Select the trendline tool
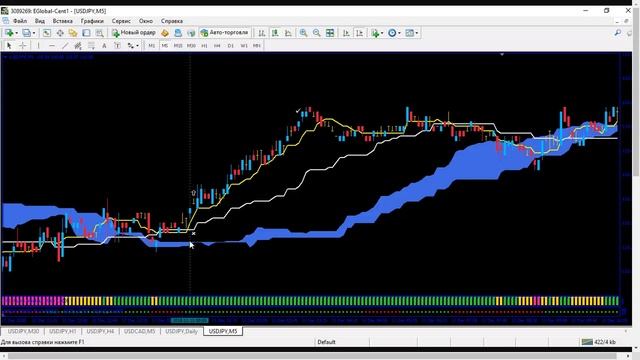 (x=64, y=46)
